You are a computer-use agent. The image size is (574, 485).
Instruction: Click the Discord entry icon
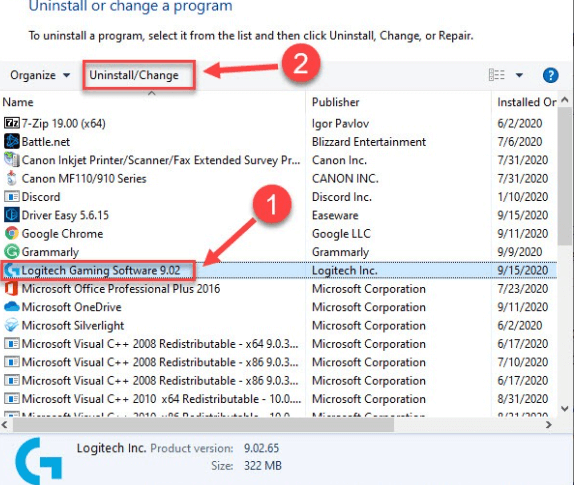coord(12,197)
